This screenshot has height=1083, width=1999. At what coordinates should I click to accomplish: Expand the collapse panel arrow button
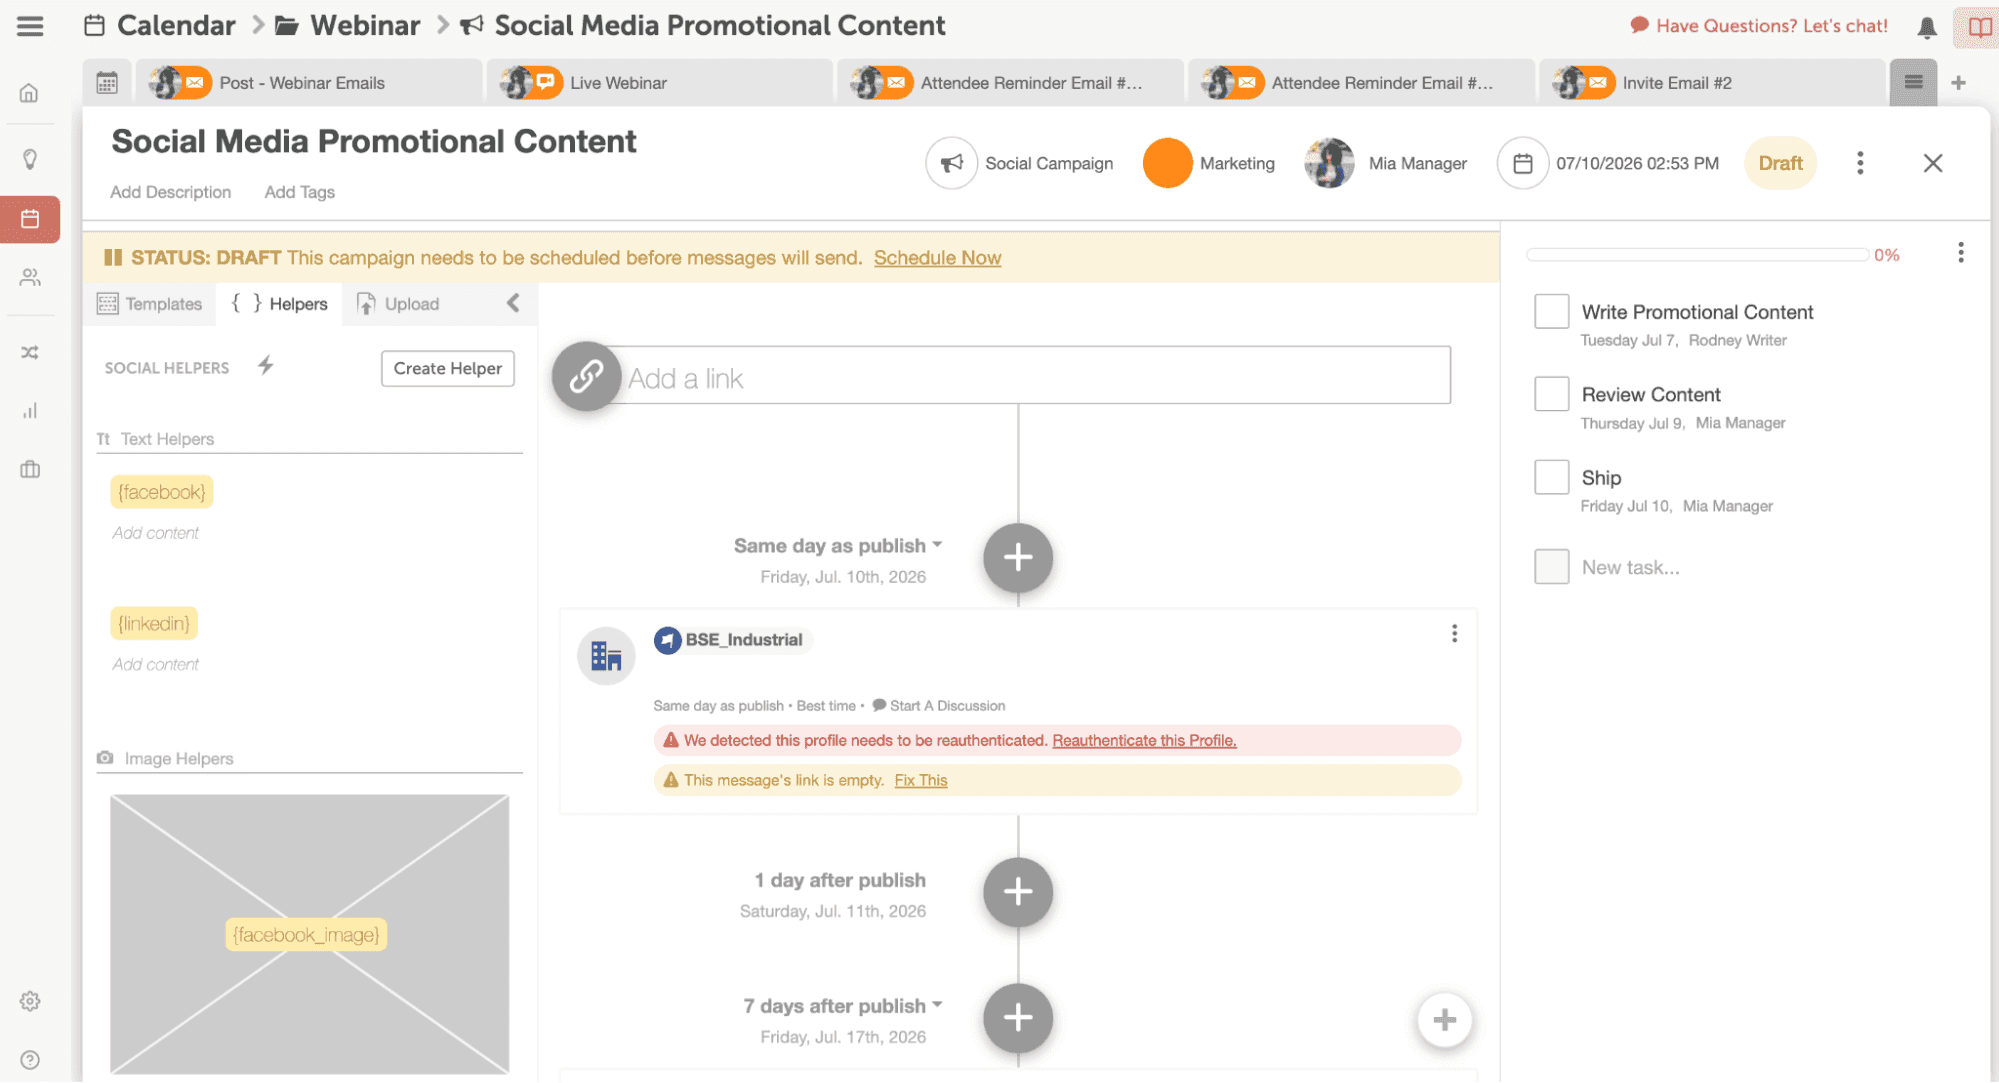tap(513, 303)
